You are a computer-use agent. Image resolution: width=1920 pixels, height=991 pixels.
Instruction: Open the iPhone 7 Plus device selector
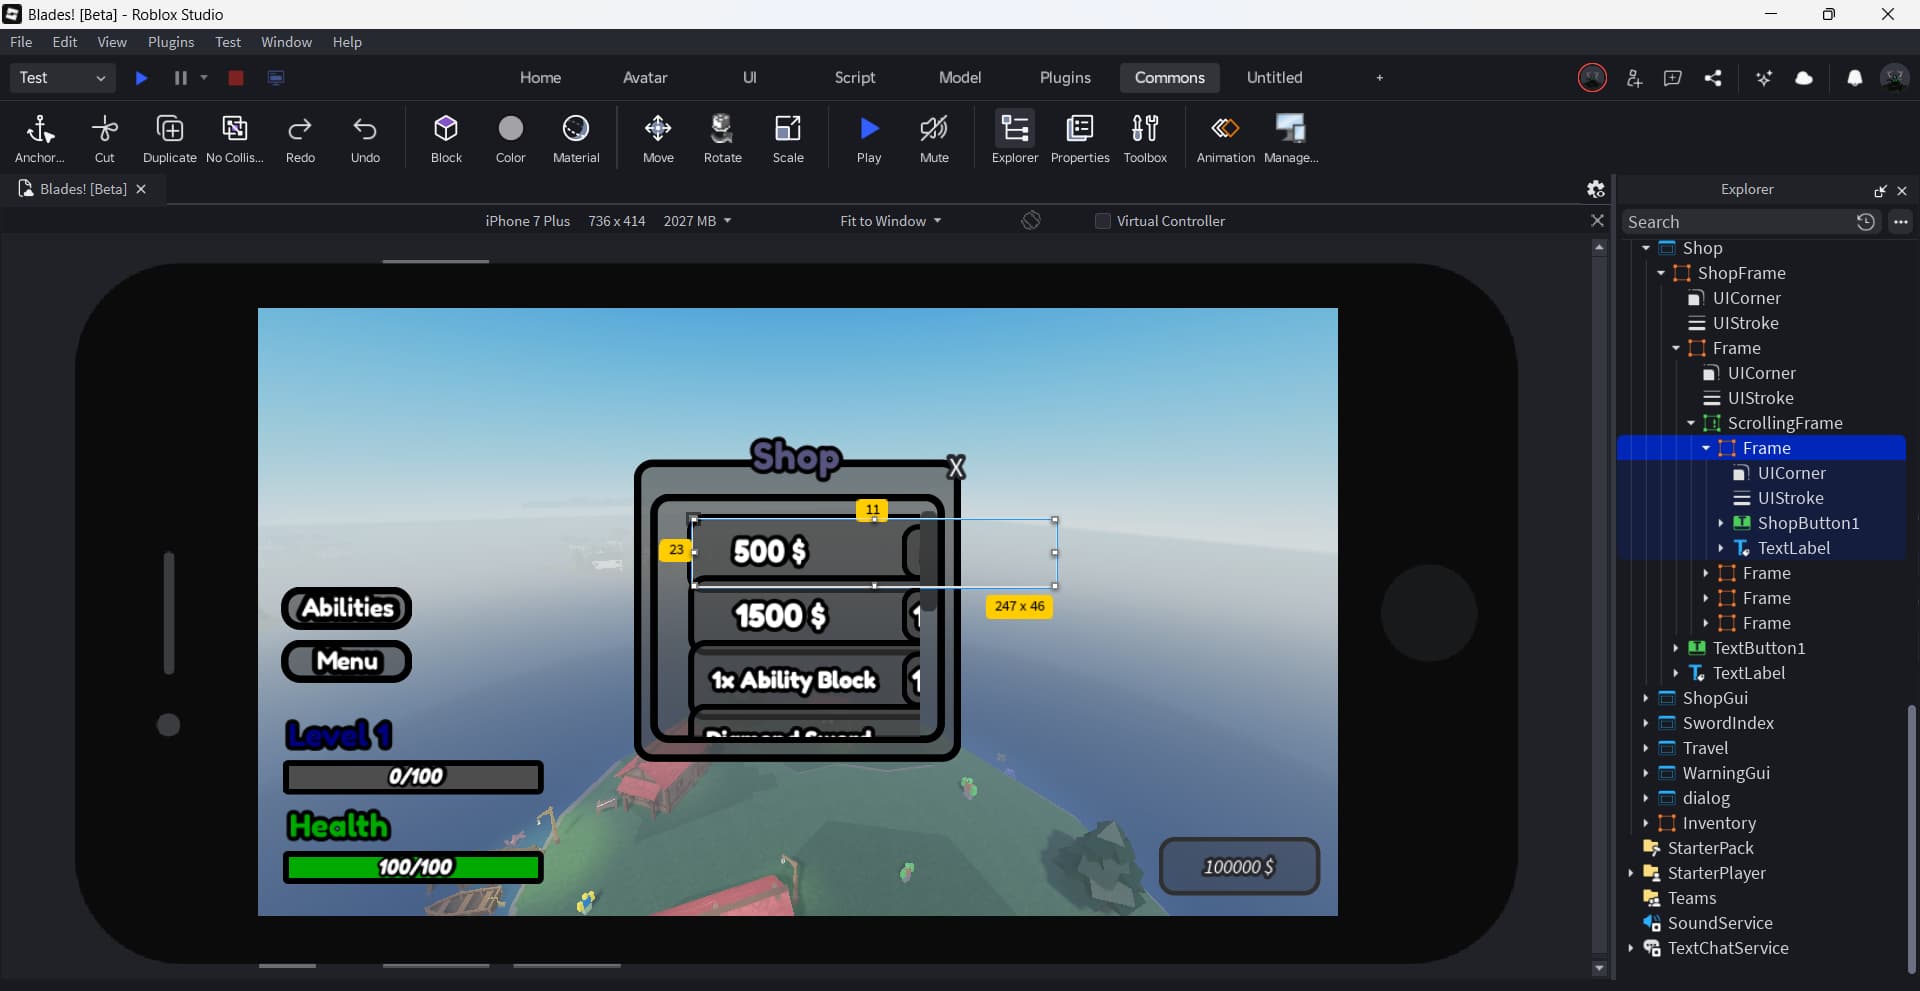click(528, 220)
